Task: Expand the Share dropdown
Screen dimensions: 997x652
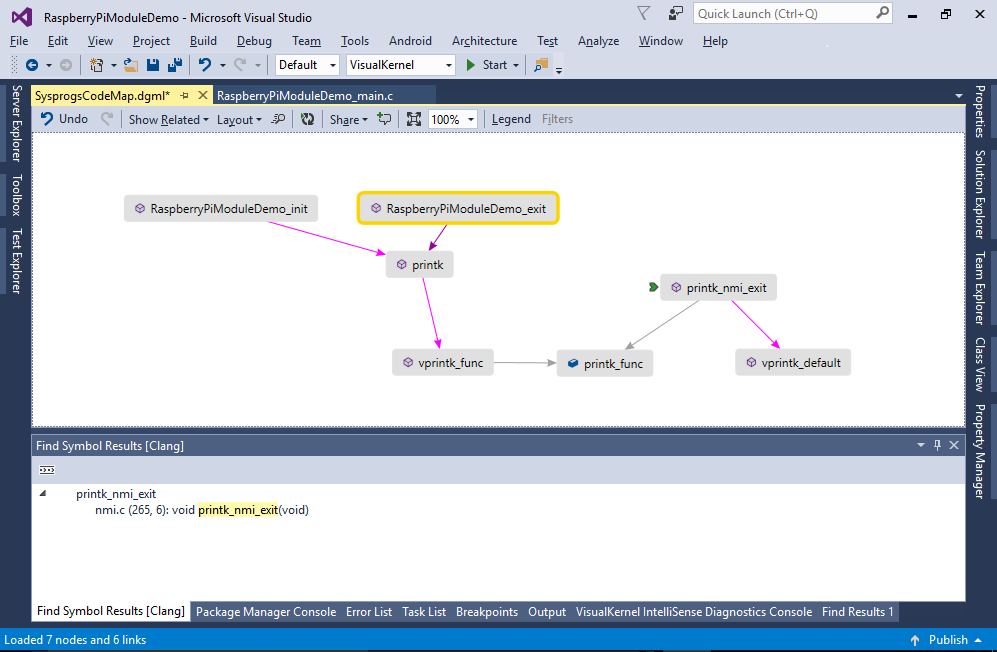Action: pyautogui.click(x=348, y=119)
